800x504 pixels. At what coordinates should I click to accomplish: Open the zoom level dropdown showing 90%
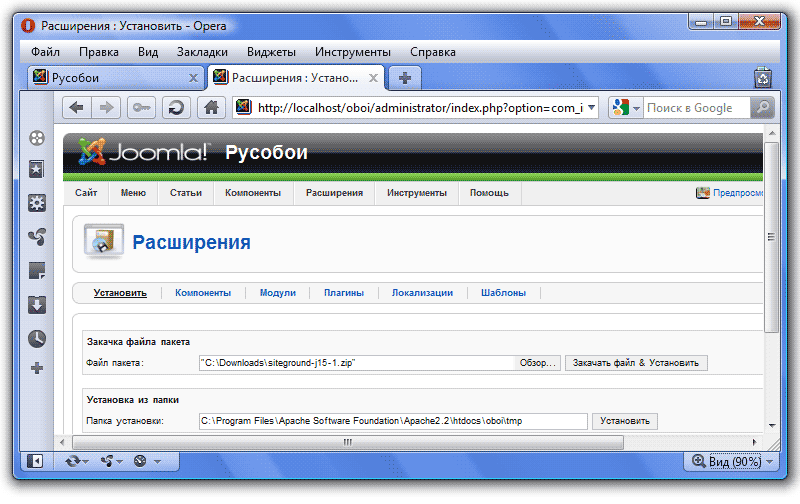coord(732,461)
